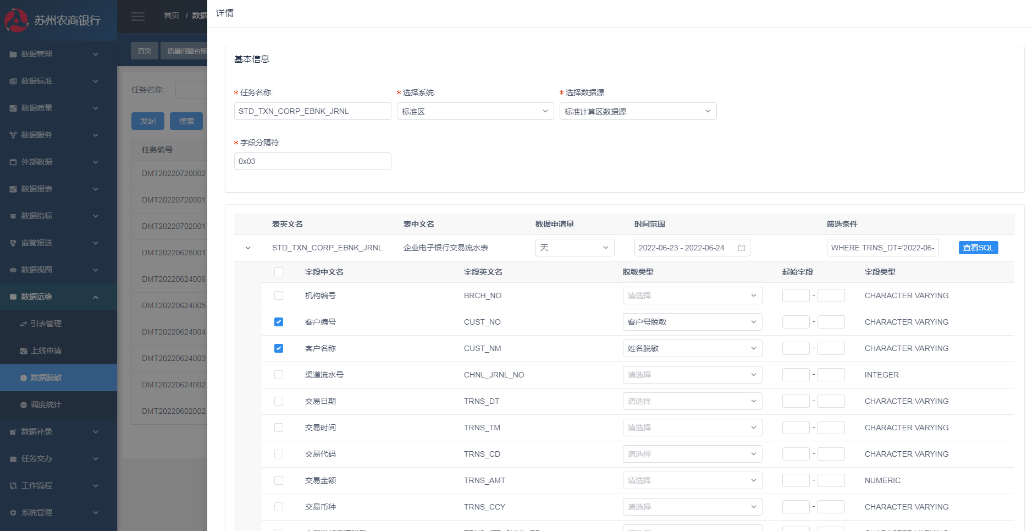The image size is (1033, 531).
Task: Click the INTEGER type of CHNL_JRNL_NO
Action: (881, 375)
